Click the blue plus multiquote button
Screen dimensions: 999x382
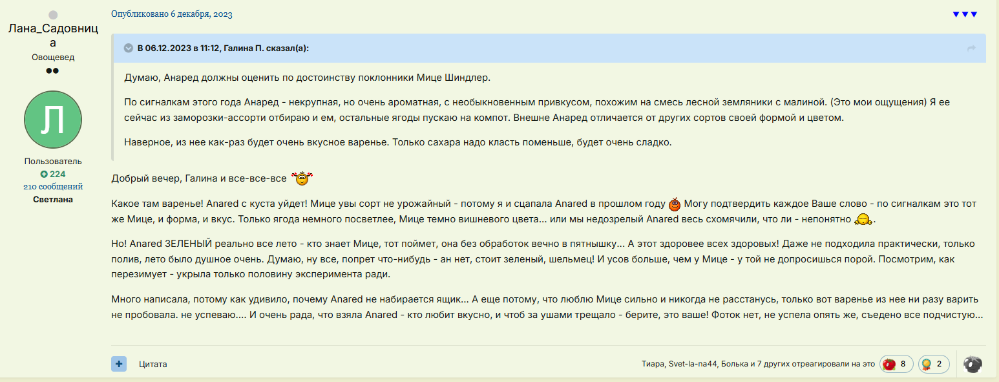pos(119,364)
